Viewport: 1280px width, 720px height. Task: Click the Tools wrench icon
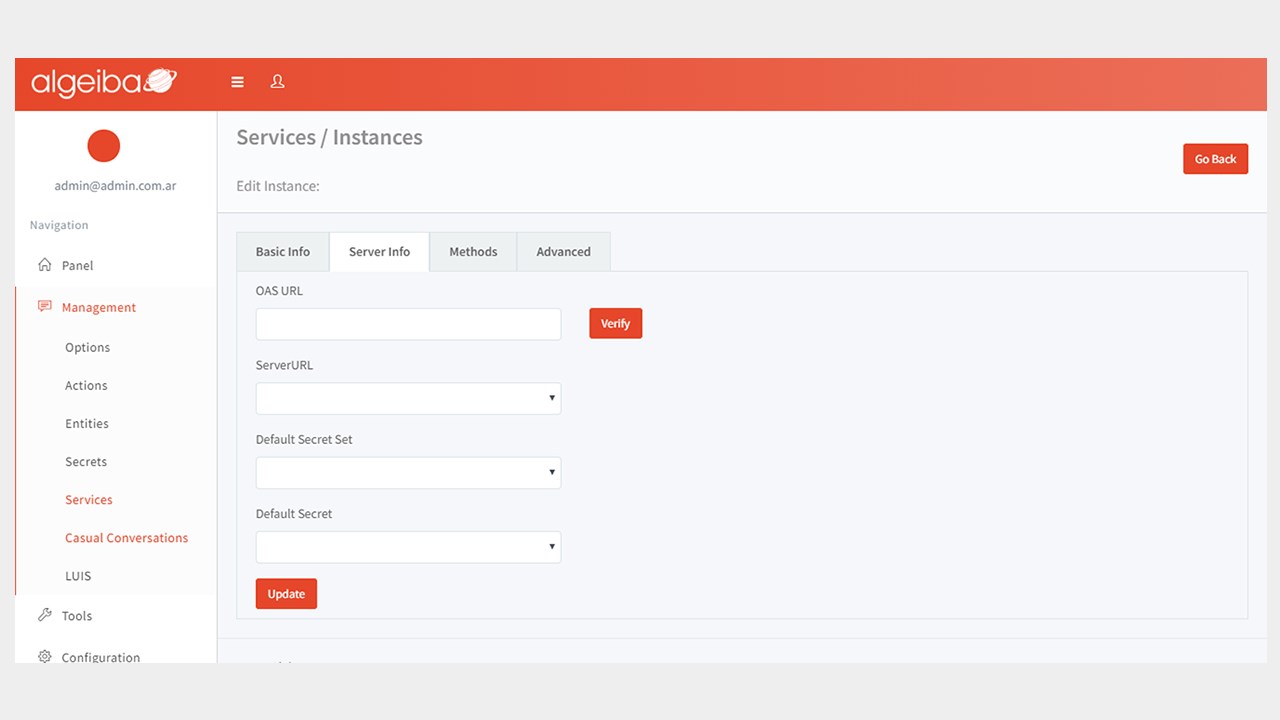click(44, 615)
